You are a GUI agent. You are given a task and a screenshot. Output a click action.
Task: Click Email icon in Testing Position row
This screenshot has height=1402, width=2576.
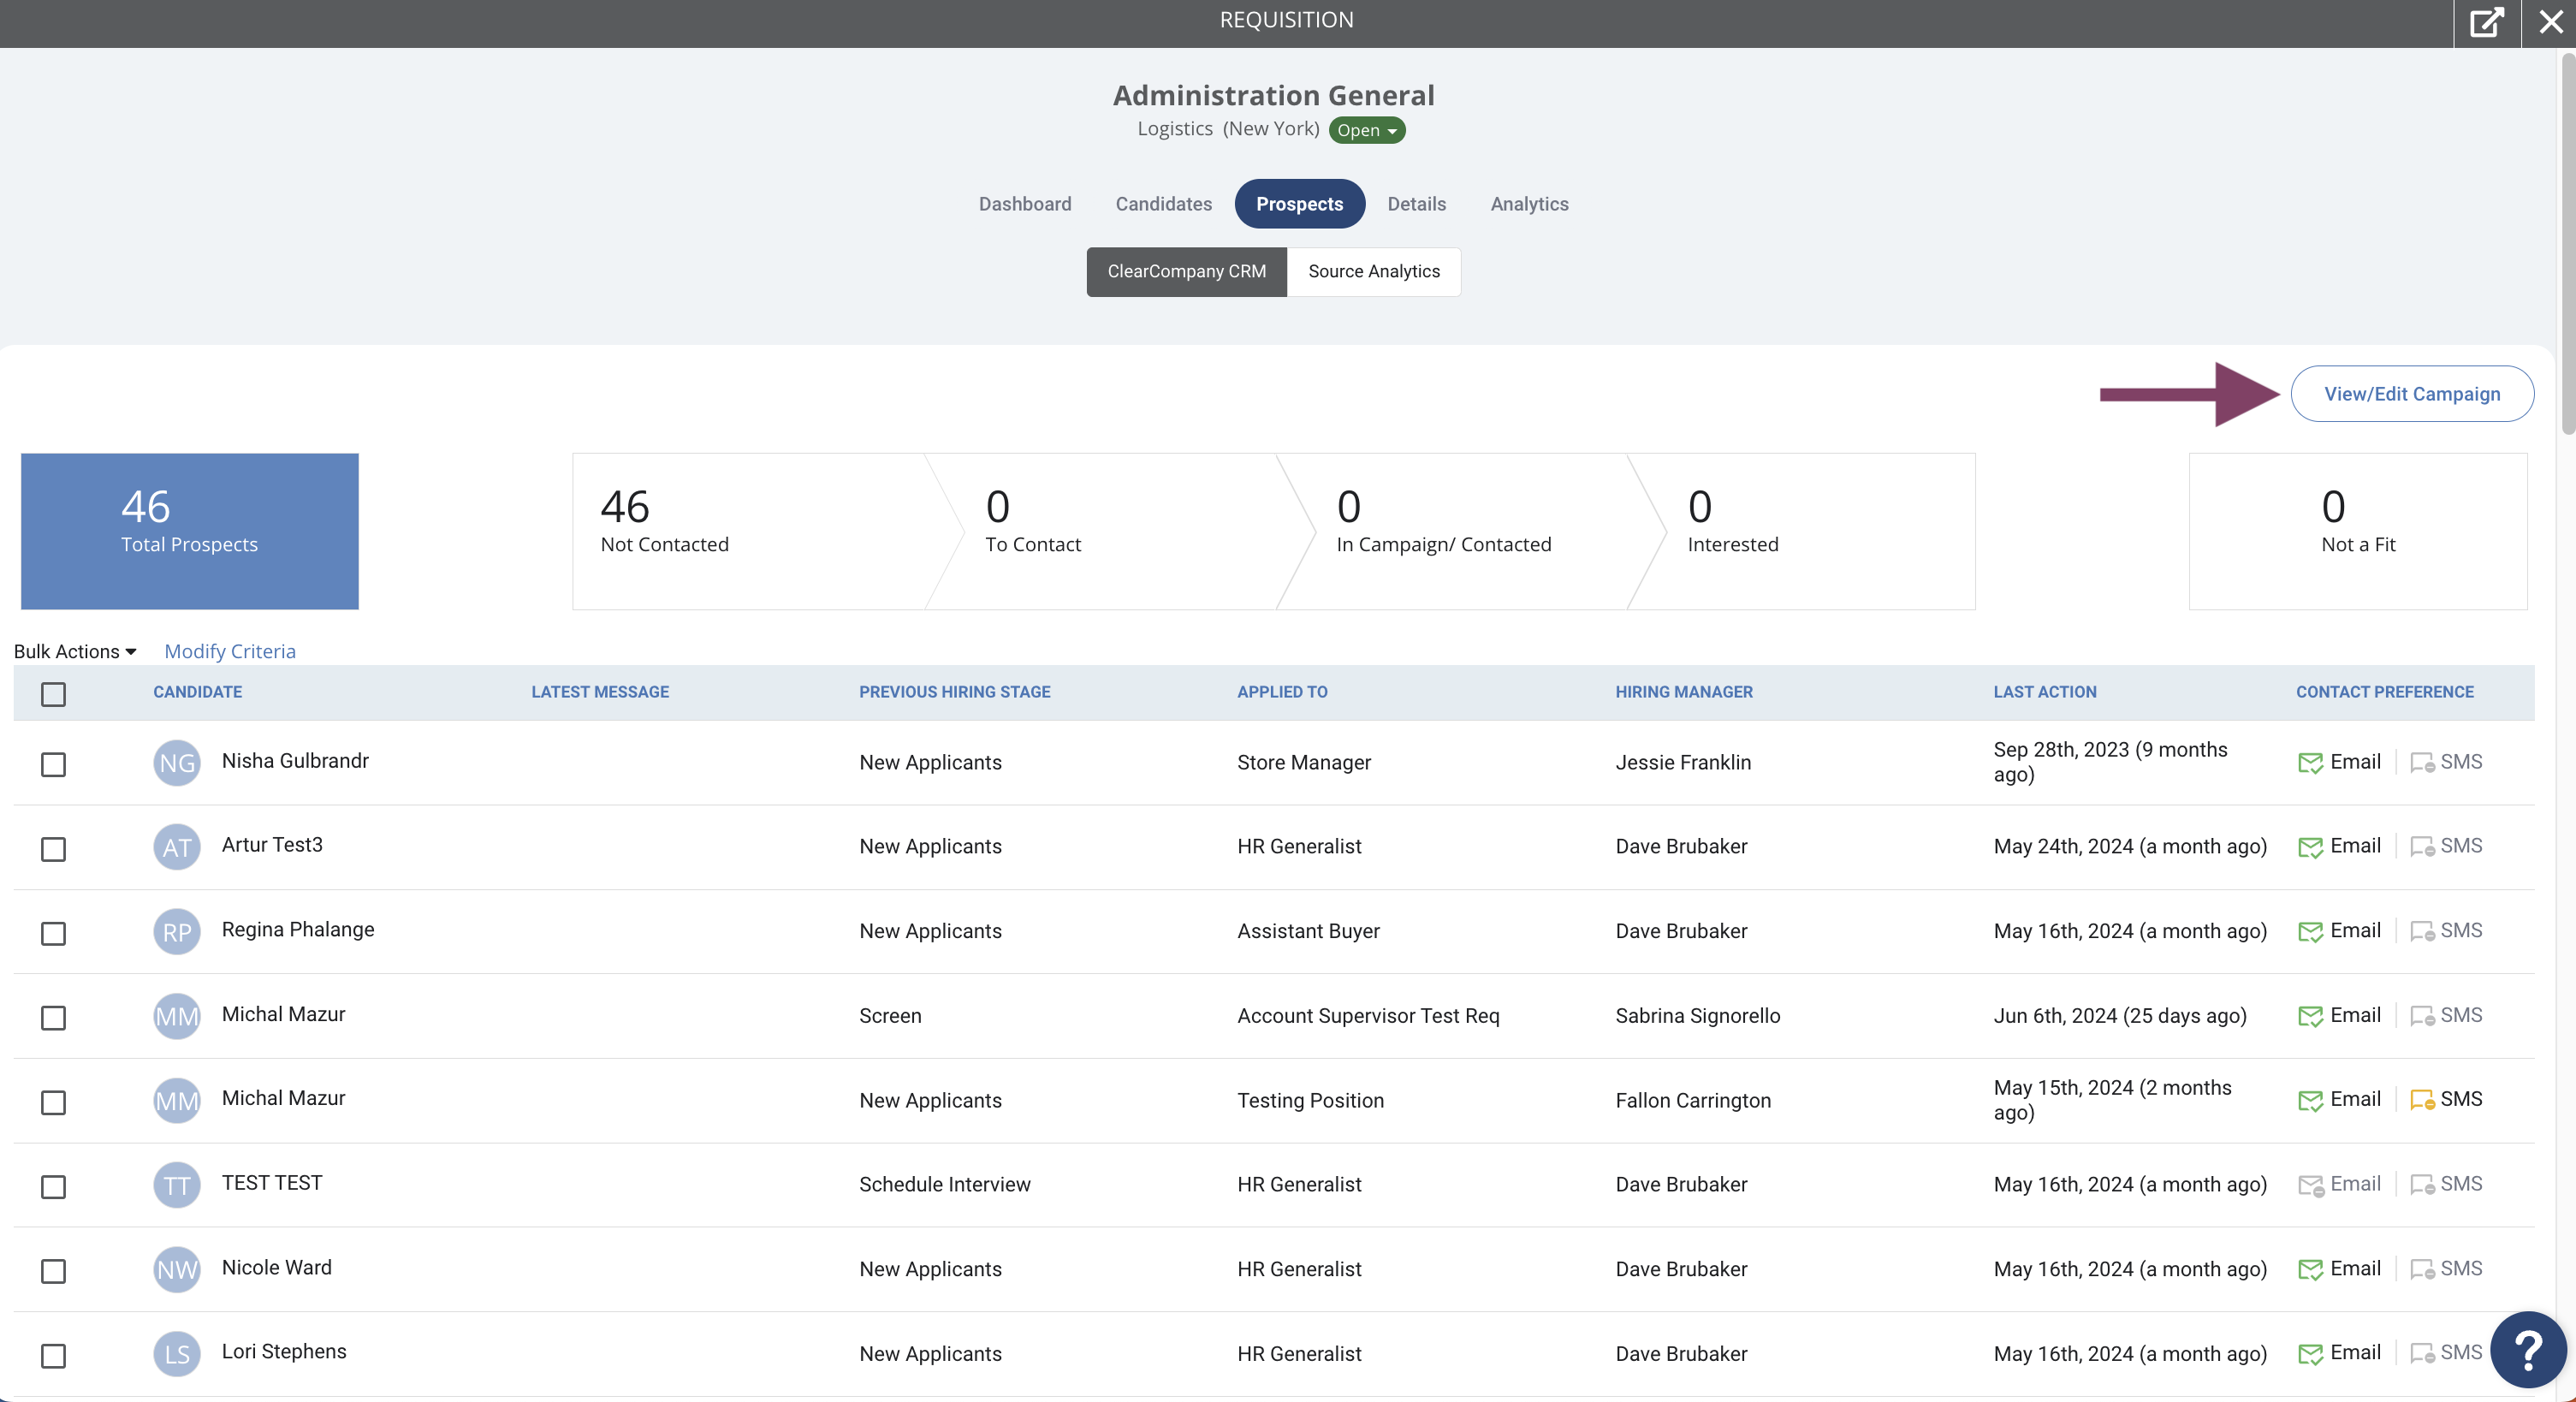(2310, 1100)
